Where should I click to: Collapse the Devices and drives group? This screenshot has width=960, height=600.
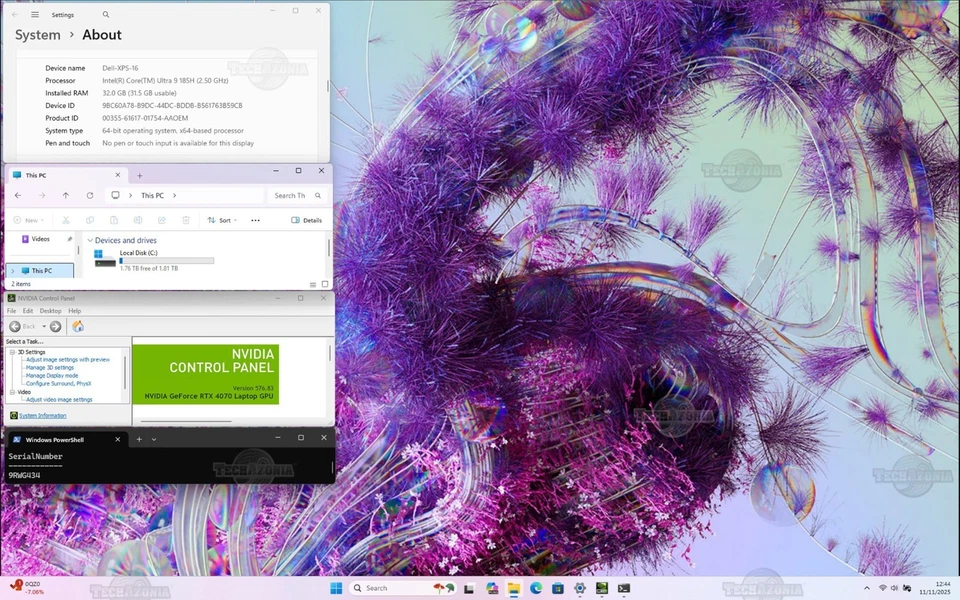tap(90, 241)
